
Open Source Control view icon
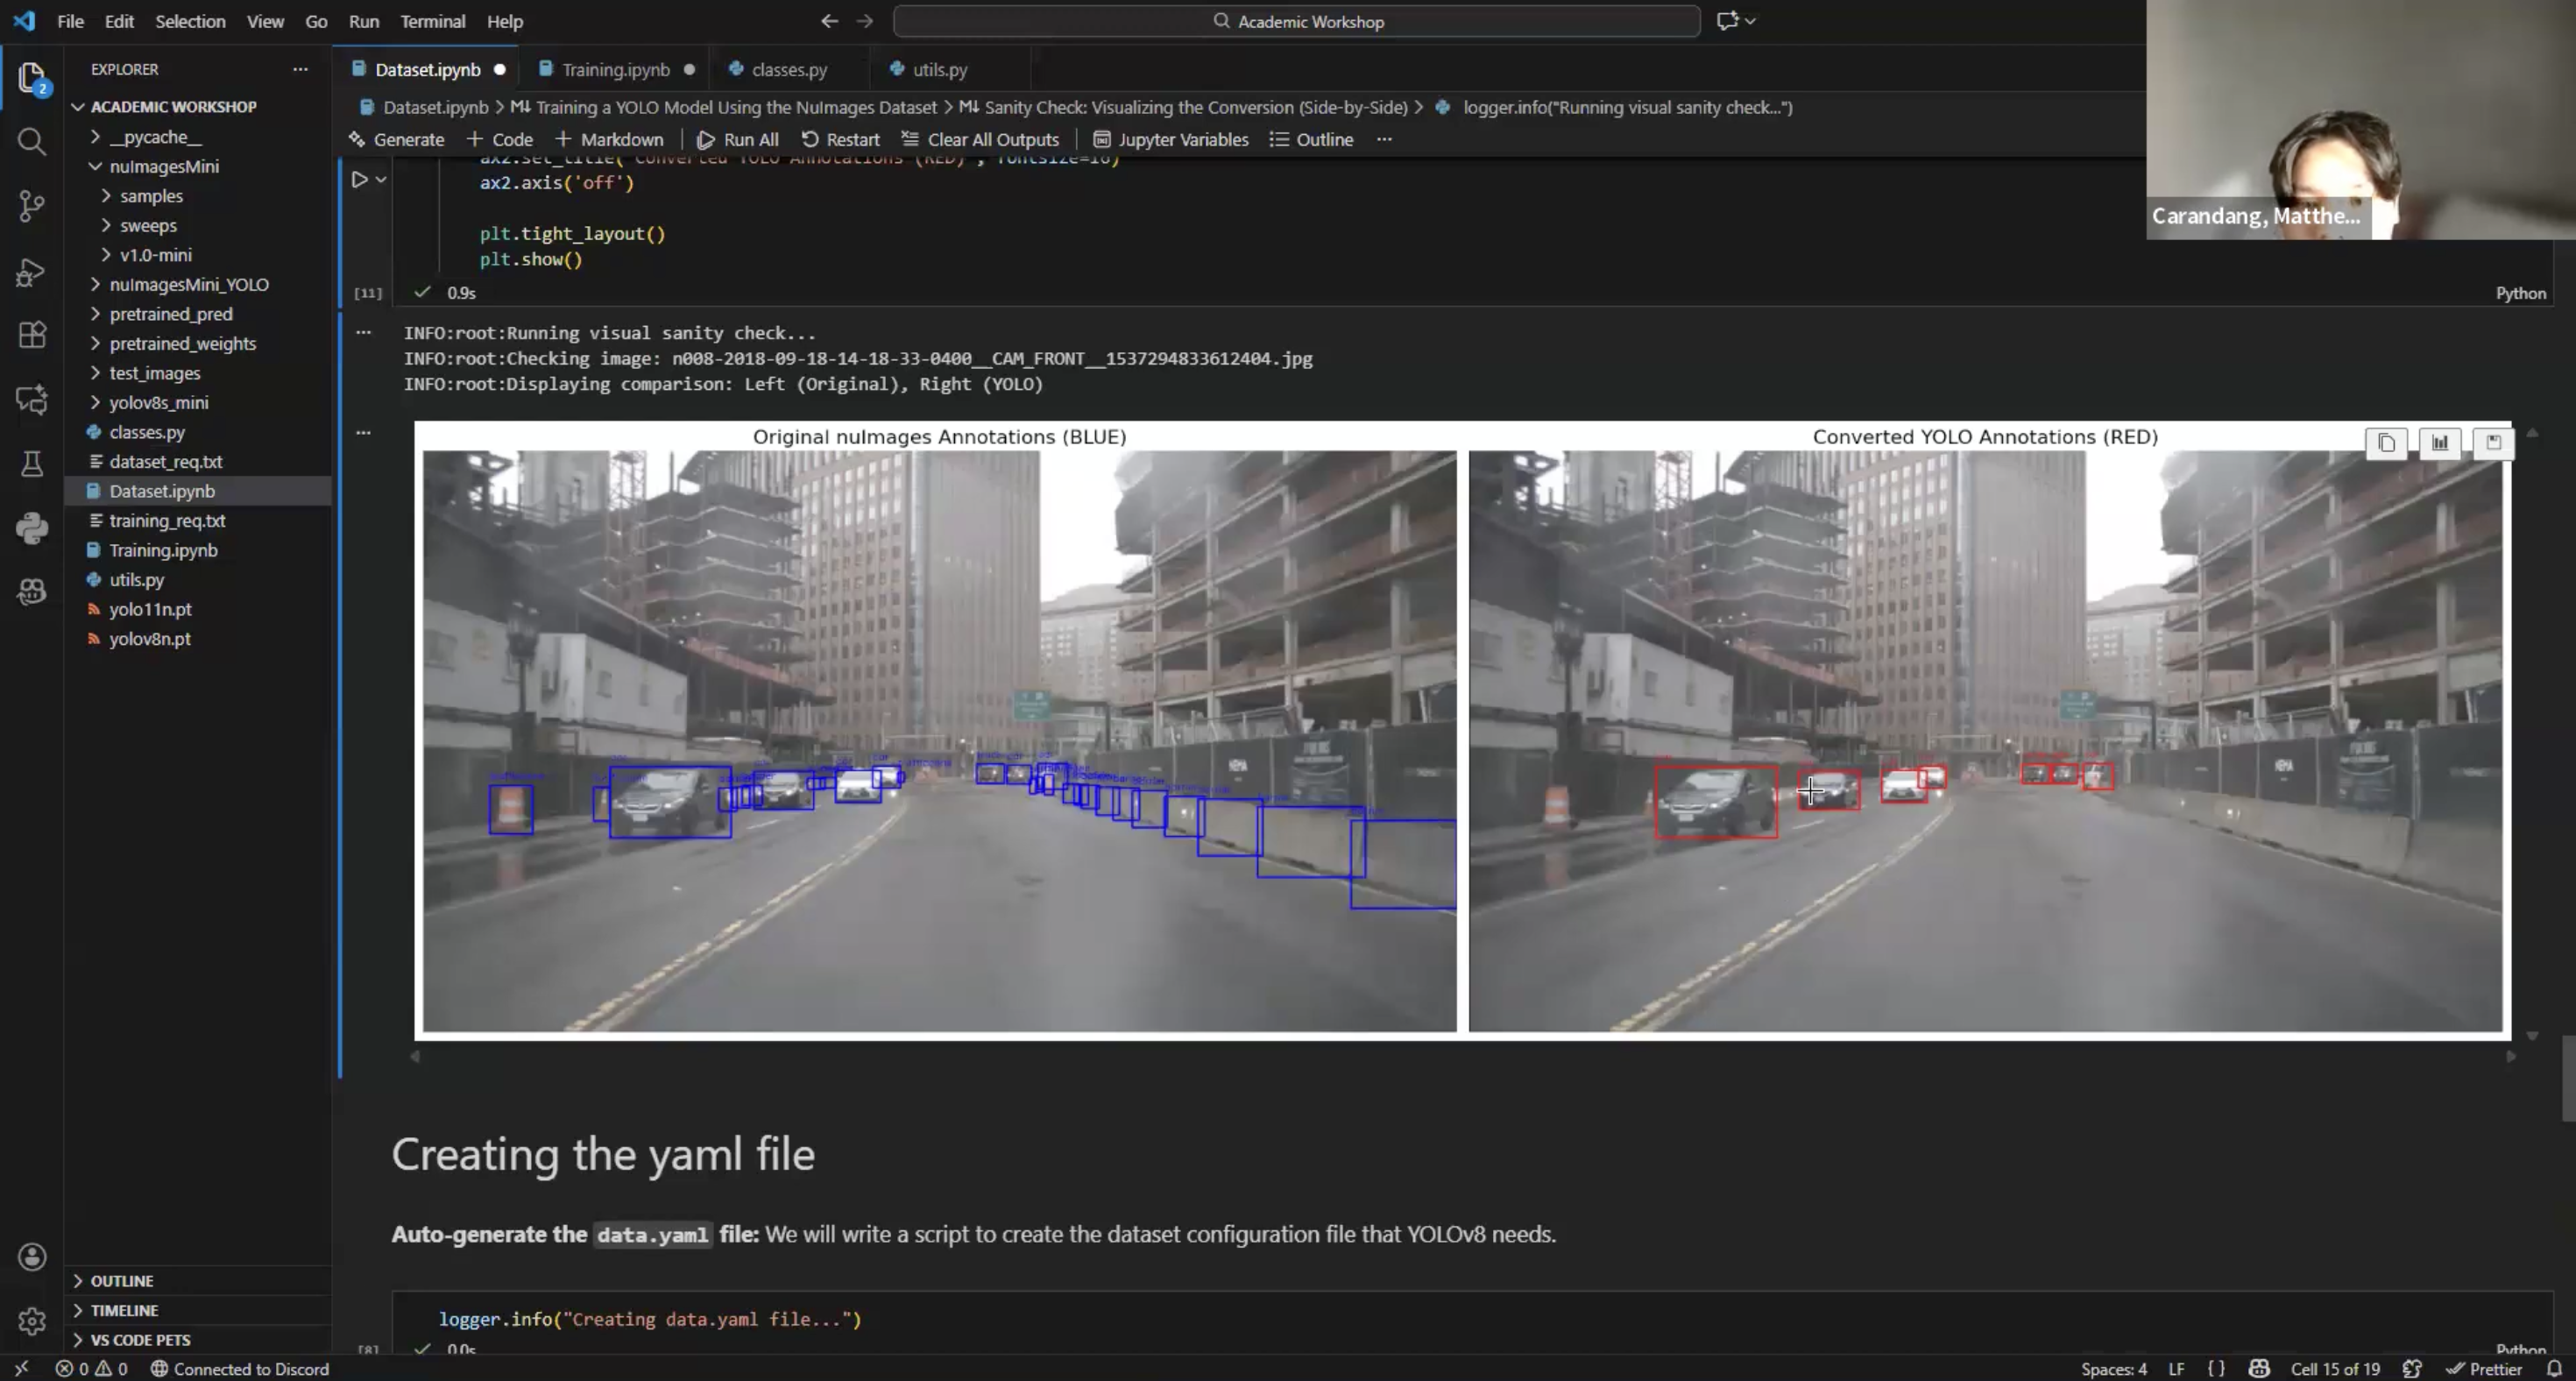(32, 206)
